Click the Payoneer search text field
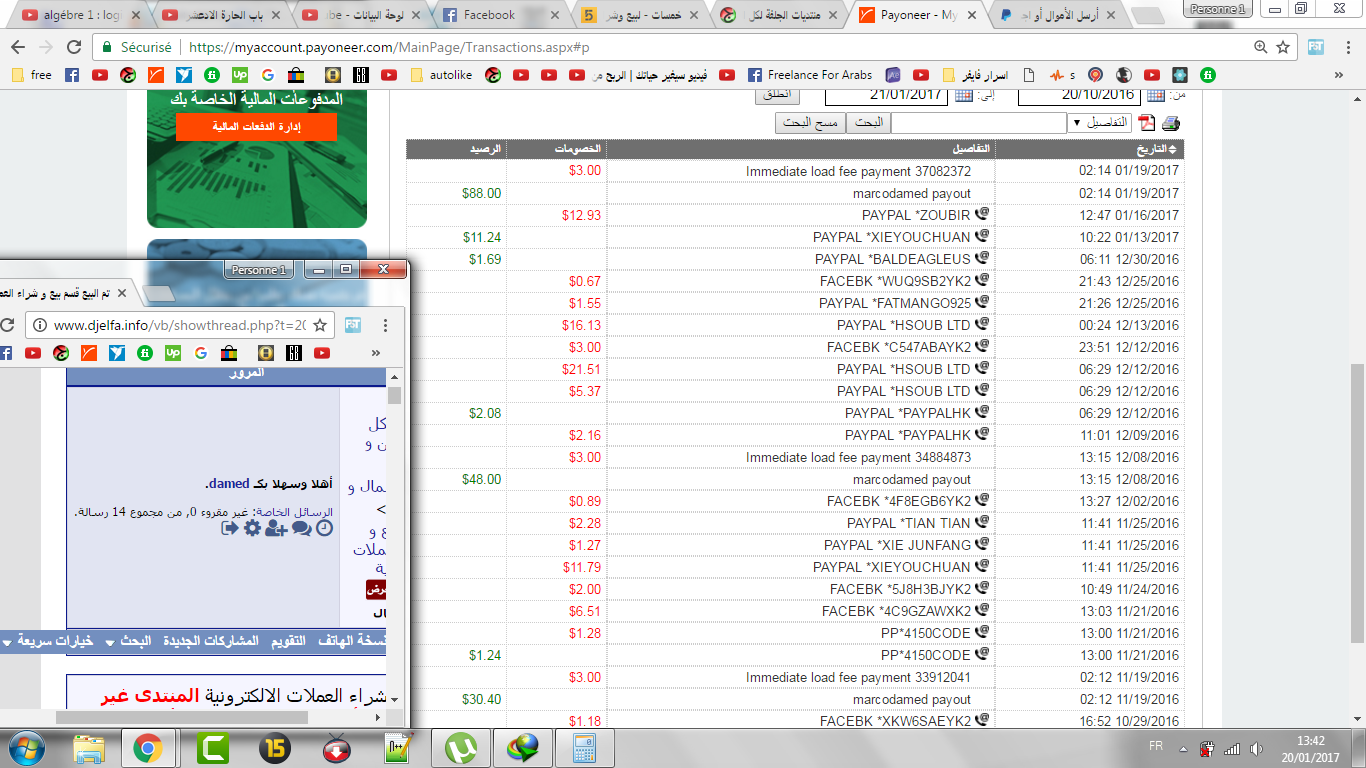Screen dimensions: 1366x768 [x=978, y=123]
